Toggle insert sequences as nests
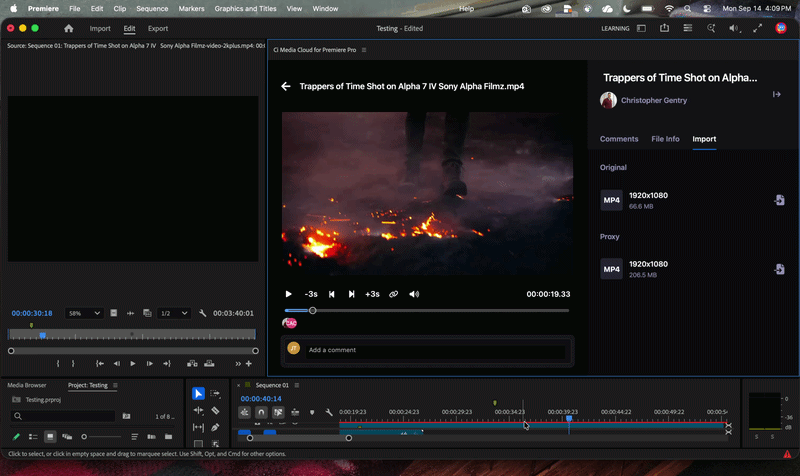800x476 pixels. coord(244,412)
